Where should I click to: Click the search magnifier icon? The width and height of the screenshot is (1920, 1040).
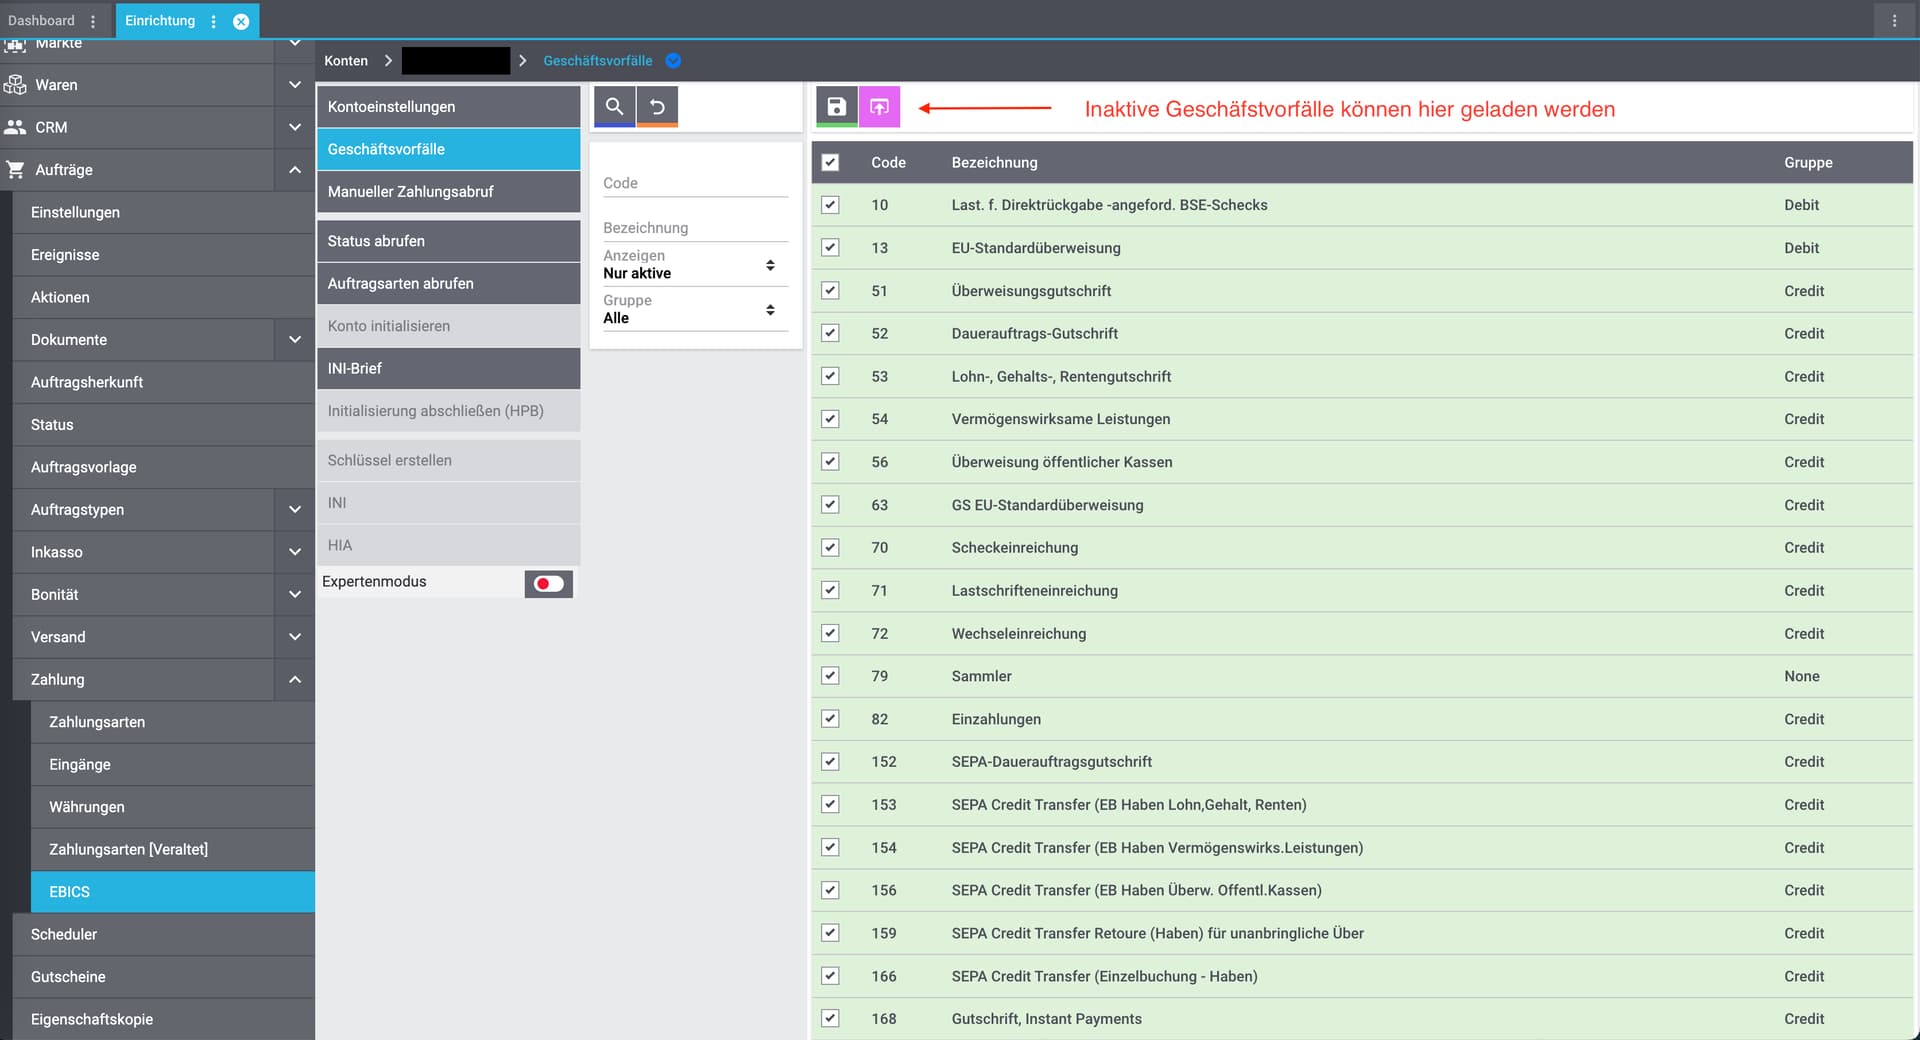(x=614, y=106)
